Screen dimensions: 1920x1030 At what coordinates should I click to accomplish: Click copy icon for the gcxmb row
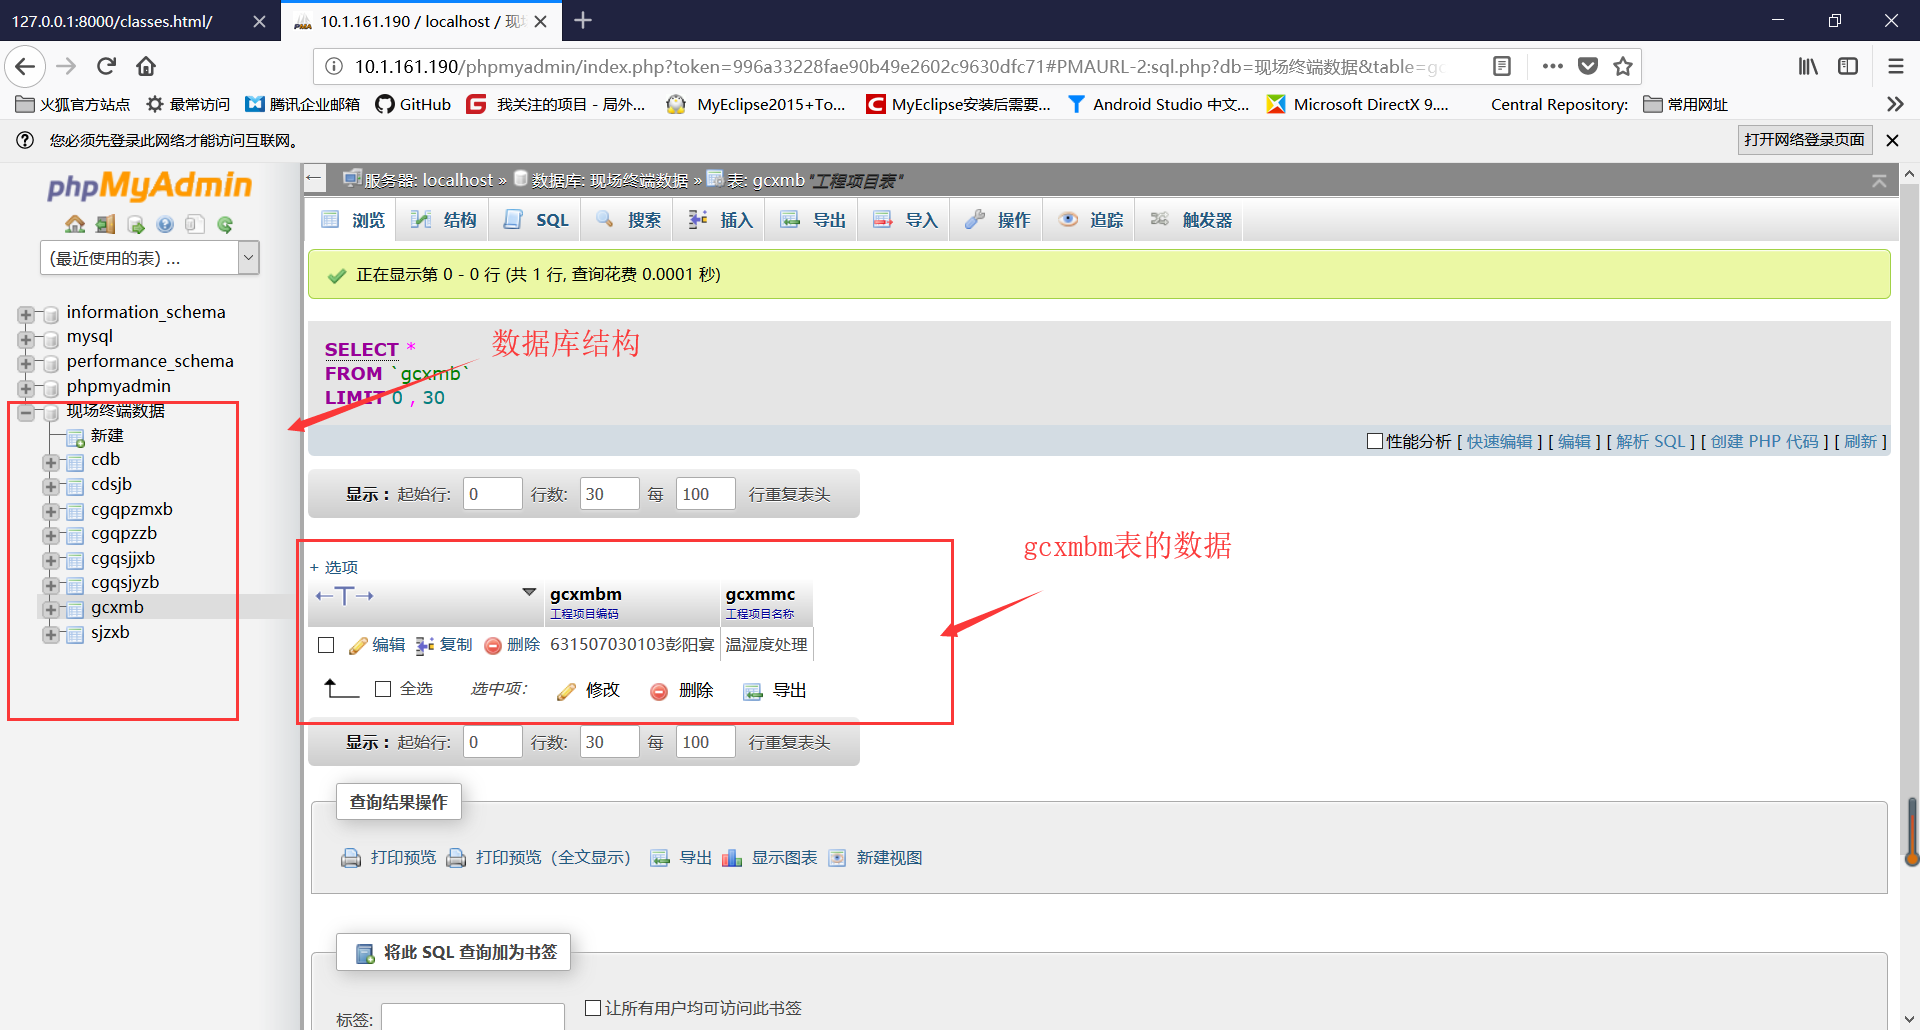pyautogui.click(x=425, y=646)
